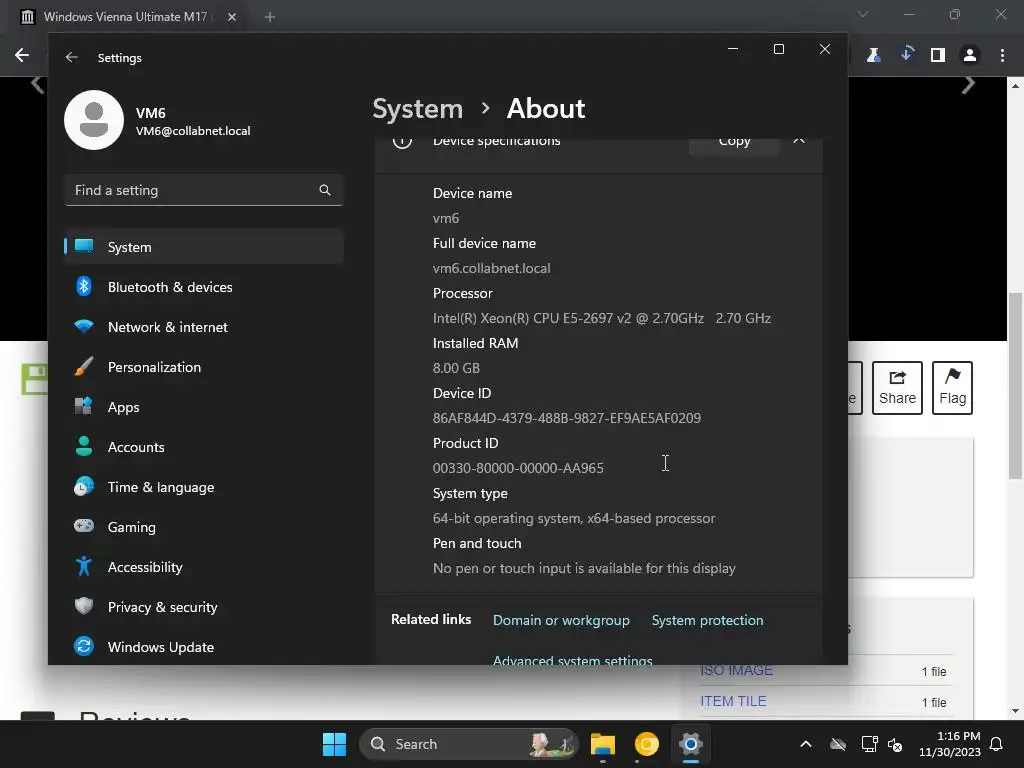
Task: Click the Settings gear taskbar icon
Action: pos(690,744)
